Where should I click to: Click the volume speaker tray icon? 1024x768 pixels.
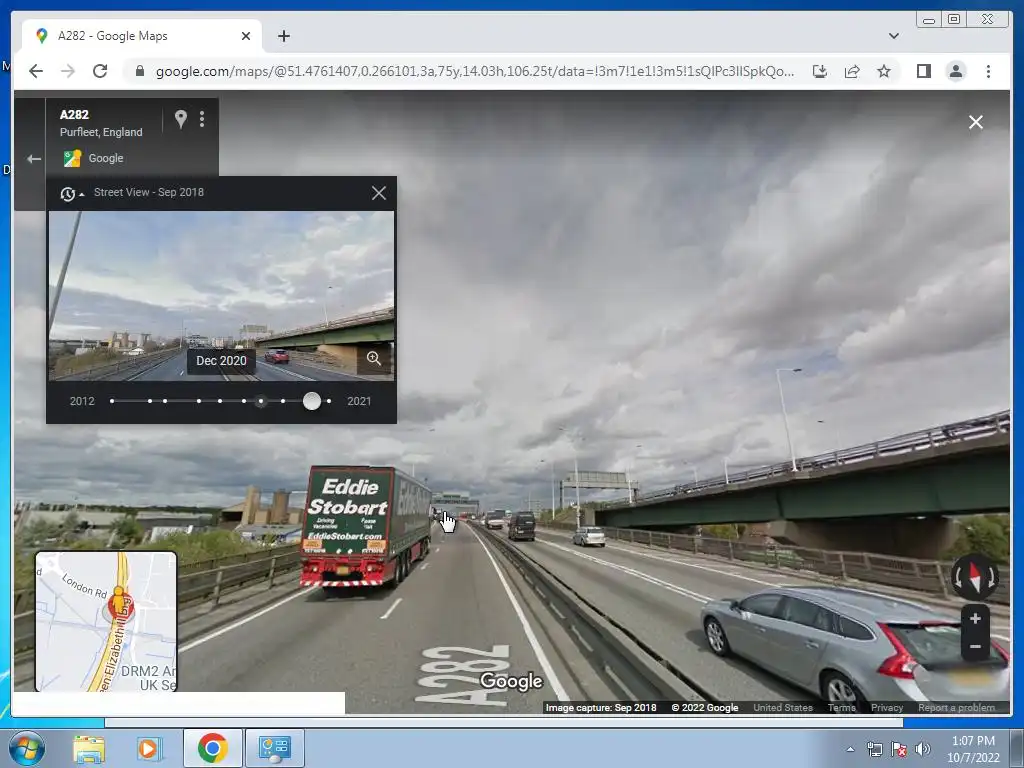pyautogui.click(x=923, y=749)
